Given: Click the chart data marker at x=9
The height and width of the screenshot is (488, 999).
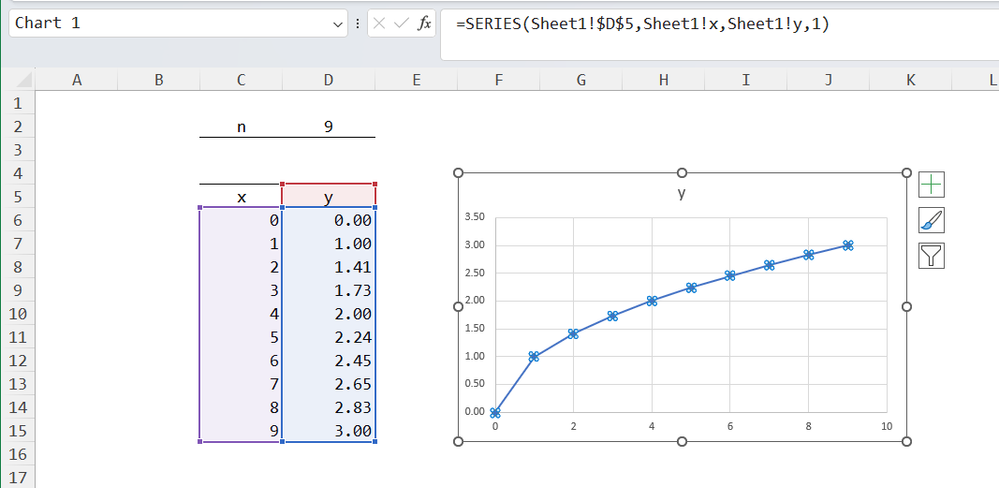Looking at the screenshot, I should 847,245.
